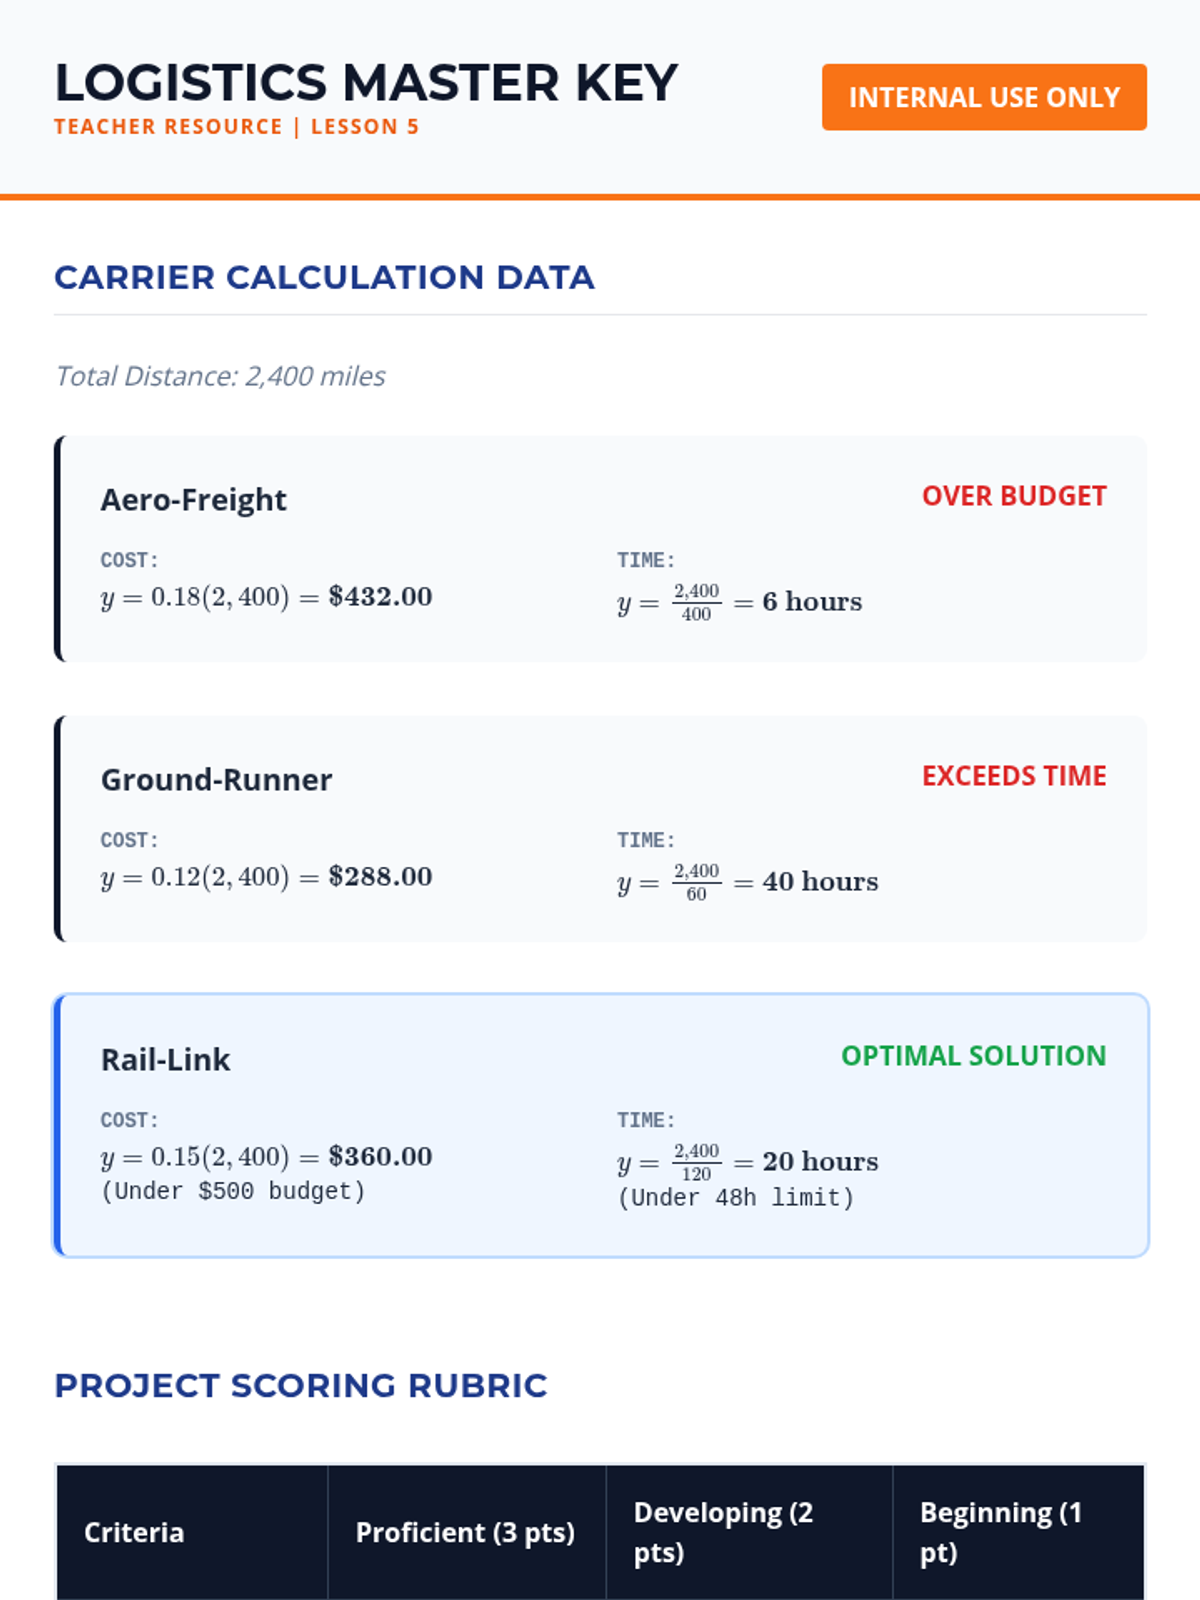1200x1600 pixels.
Task: Click the EXCEEDS TIME status label
Action: pyautogui.click(x=1013, y=776)
